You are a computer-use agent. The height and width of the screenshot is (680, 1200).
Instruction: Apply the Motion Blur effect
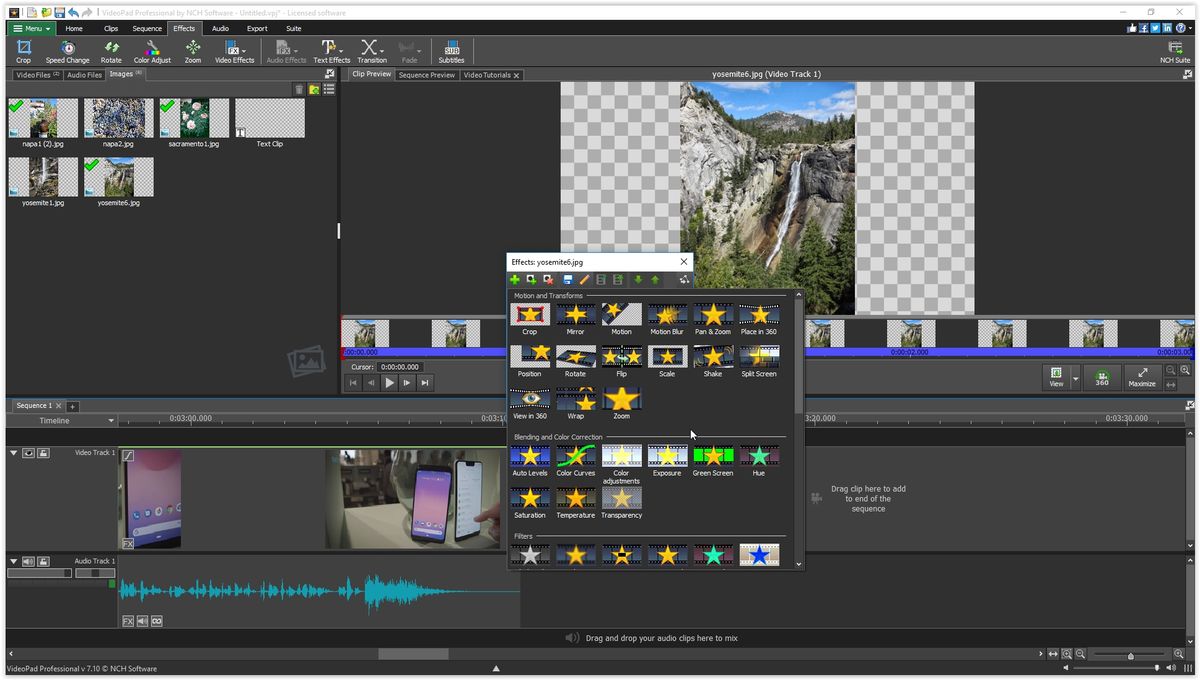point(667,315)
